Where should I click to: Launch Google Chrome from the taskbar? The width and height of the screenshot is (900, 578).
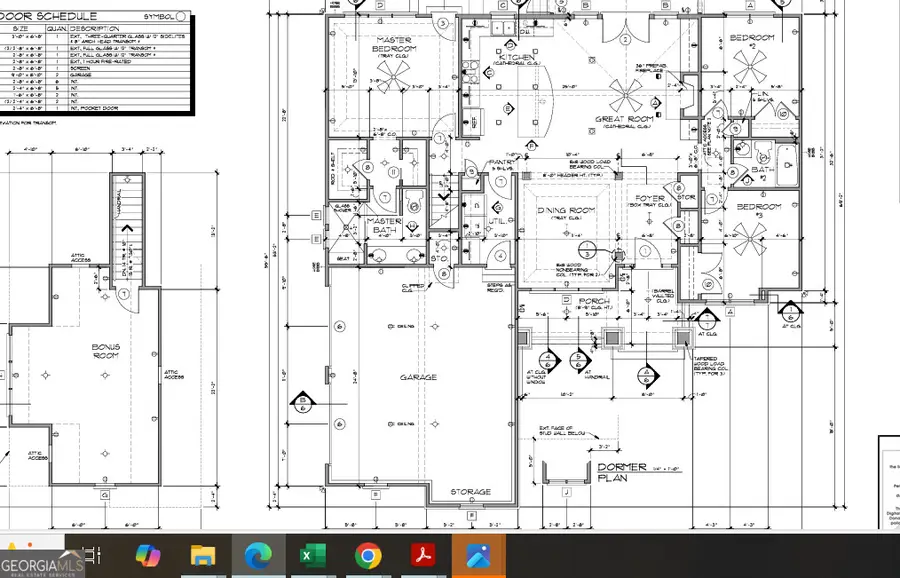[368, 557]
